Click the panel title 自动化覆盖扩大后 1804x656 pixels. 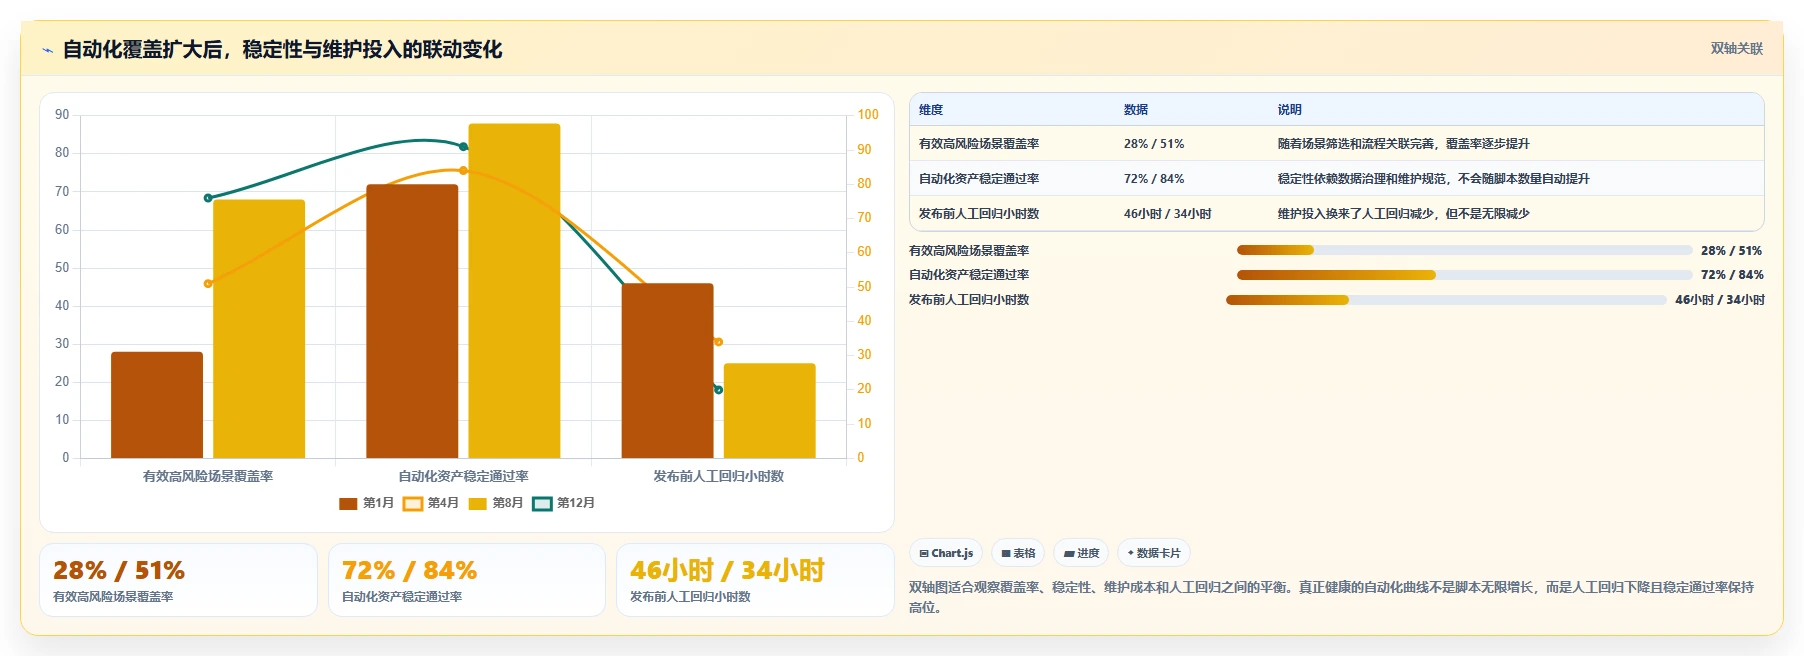(x=283, y=49)
